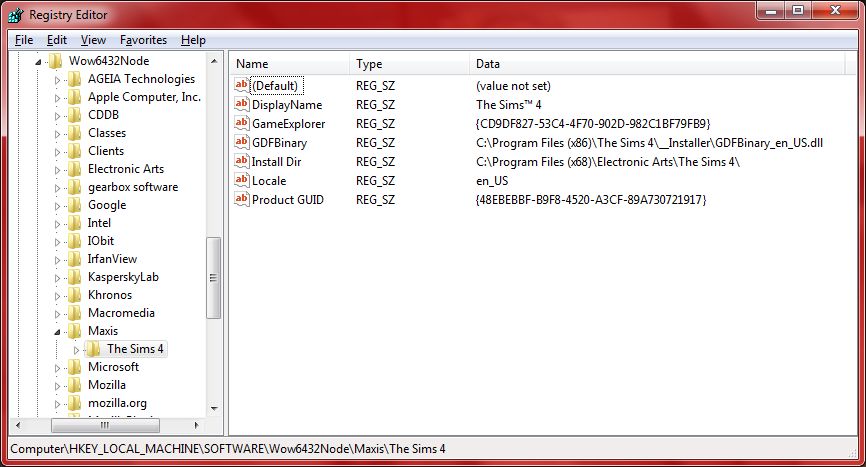Screen dimensions: 866x467
Task: Expand the Mozilla key
Action: point(57,386)
